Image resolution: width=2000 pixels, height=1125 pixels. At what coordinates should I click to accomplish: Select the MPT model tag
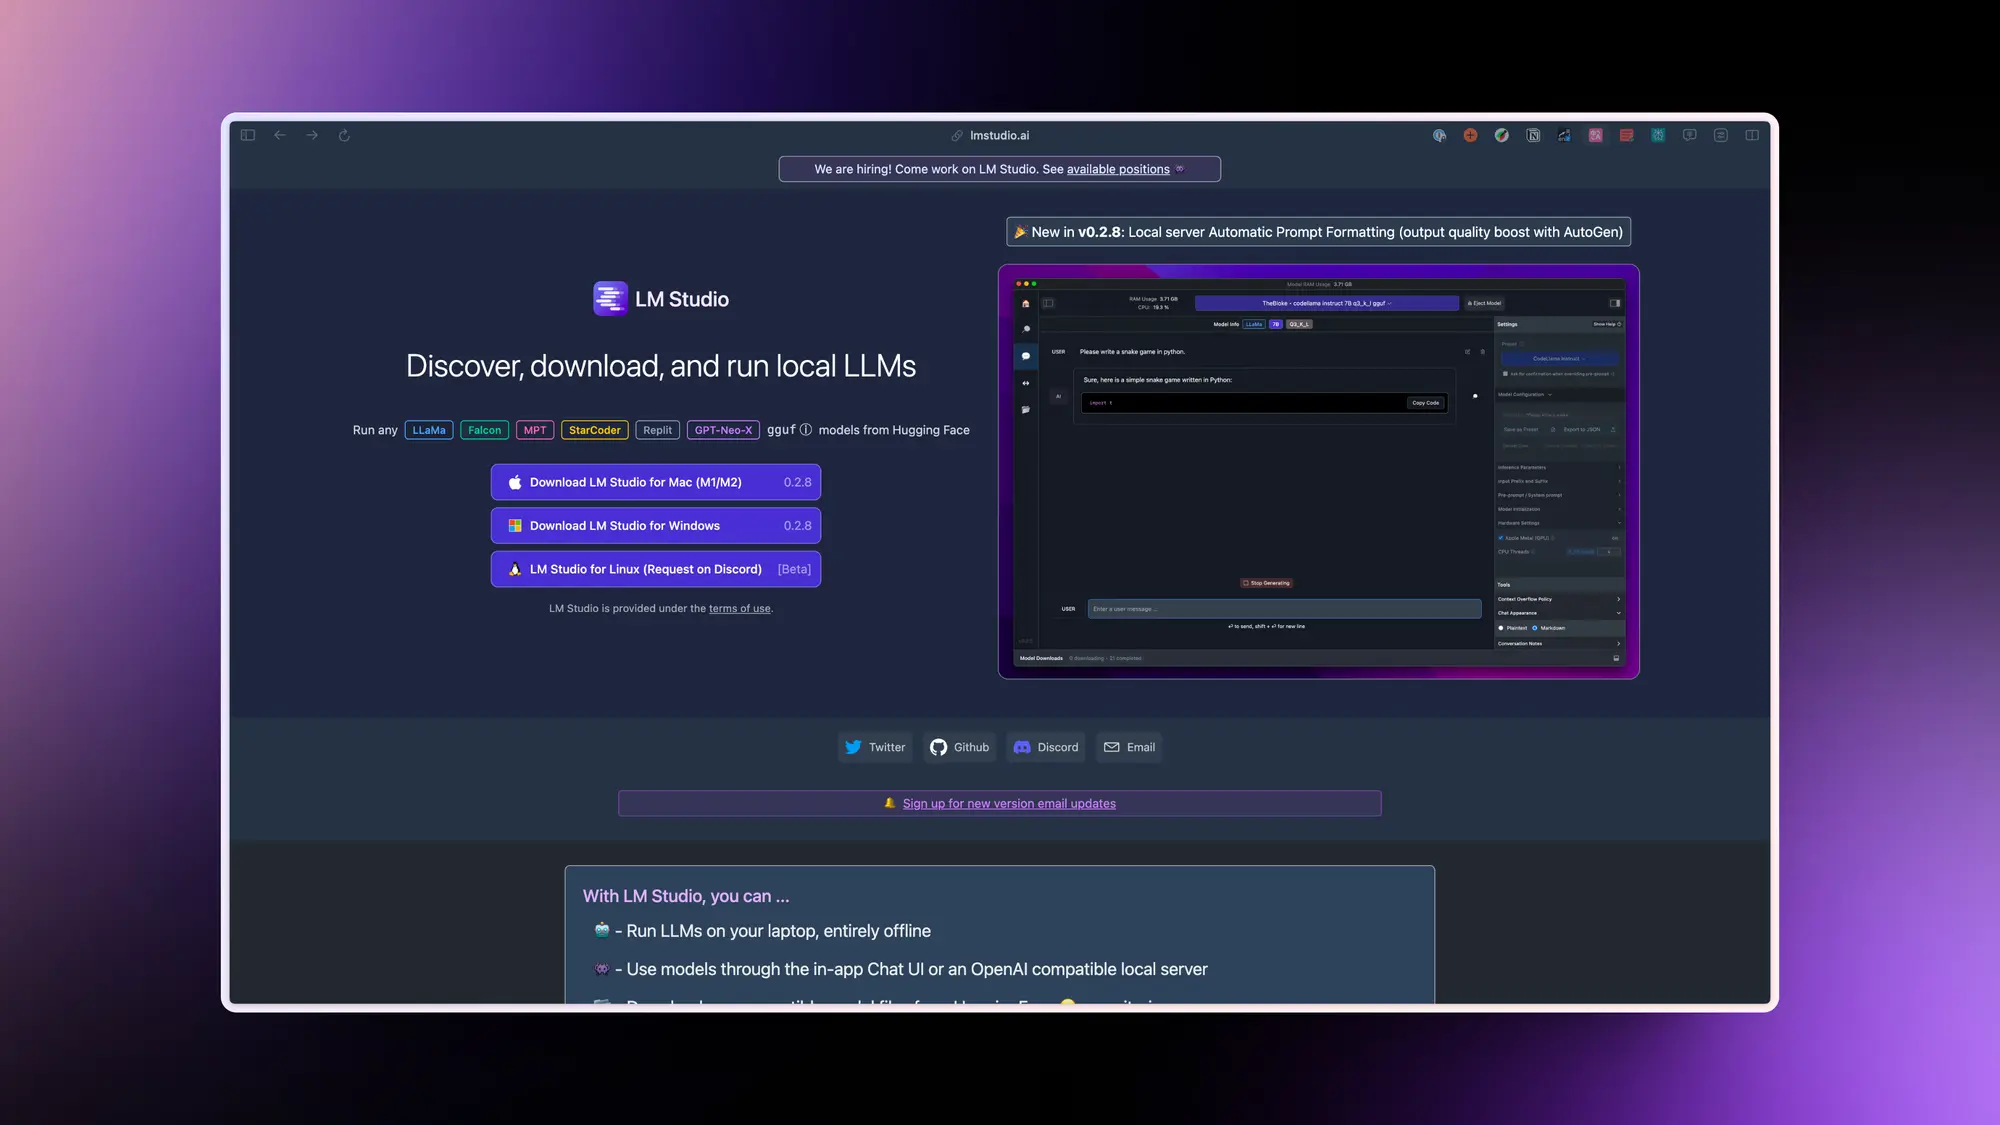(535, 430)
